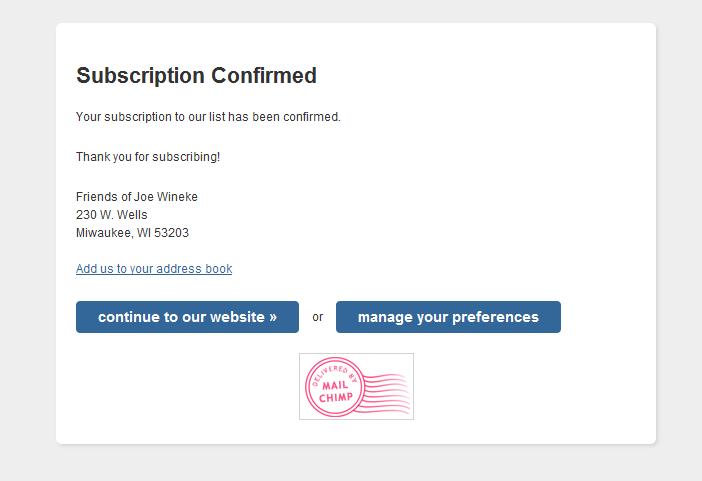The width and height of the screenshot is (702, 481).
Task: Click the Friends of Joe Wineke line
Action: pyautogui.click(x=137, y=197)
